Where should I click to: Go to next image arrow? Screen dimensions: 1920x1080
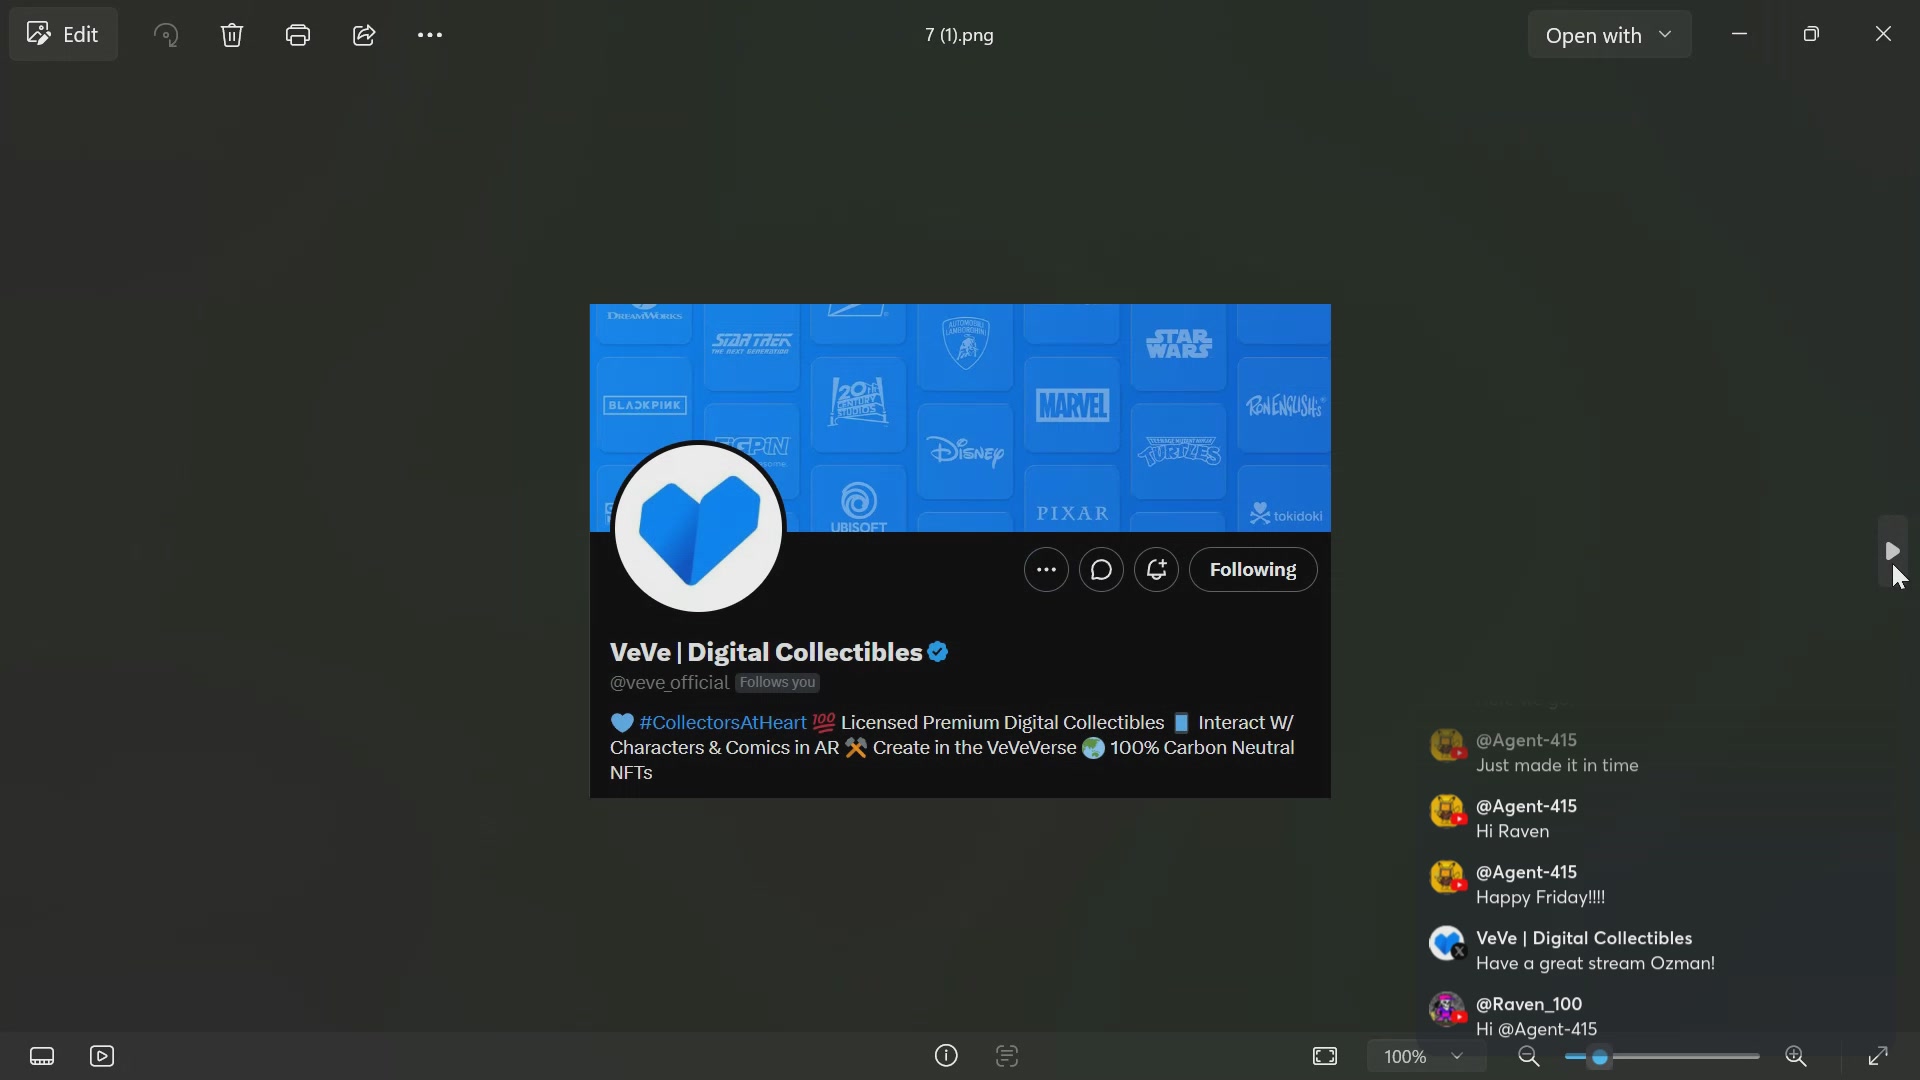(x=1892, y=551)
